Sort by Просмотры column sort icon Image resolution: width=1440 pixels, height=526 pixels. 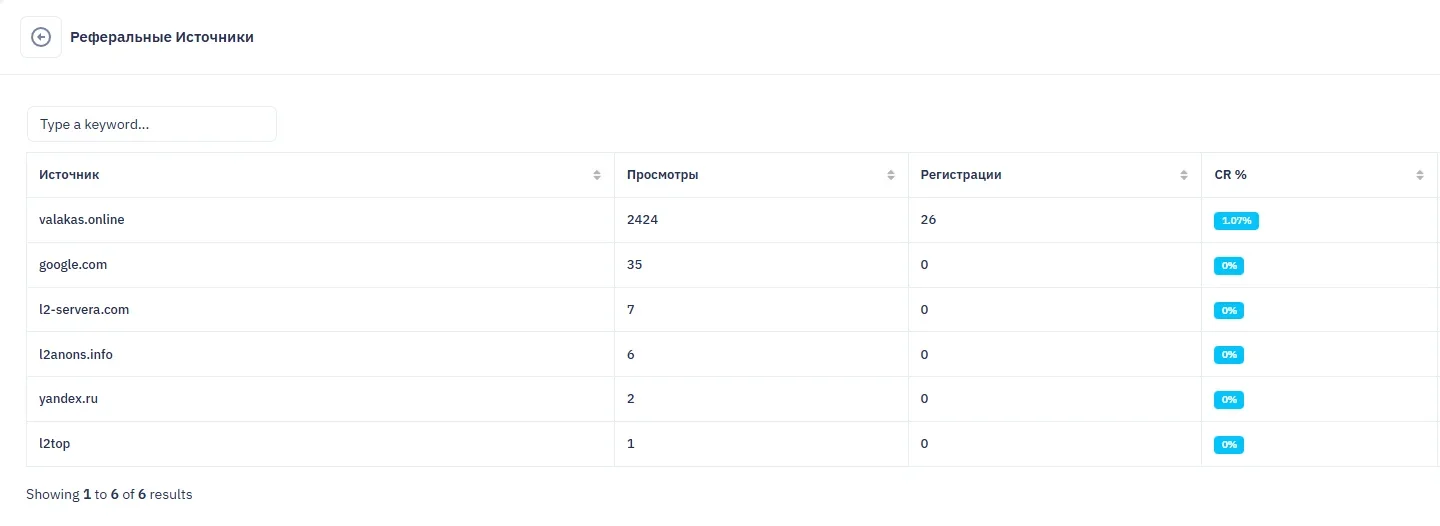tap(891, 175)
